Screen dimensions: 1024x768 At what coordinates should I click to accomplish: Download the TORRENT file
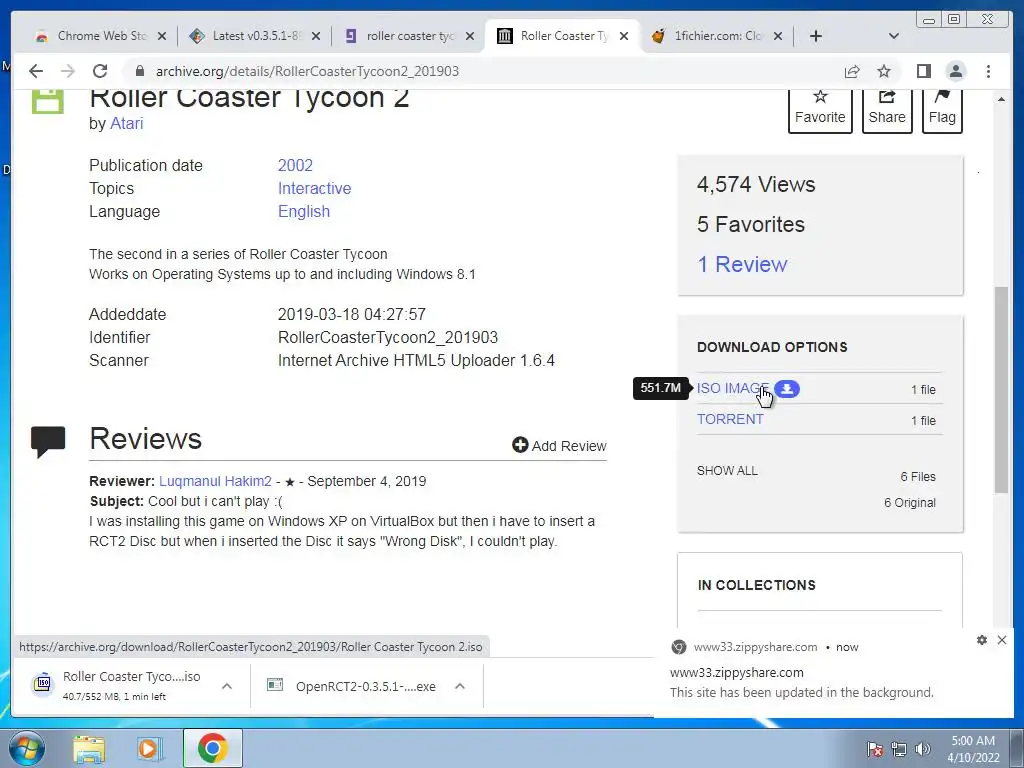730,419
